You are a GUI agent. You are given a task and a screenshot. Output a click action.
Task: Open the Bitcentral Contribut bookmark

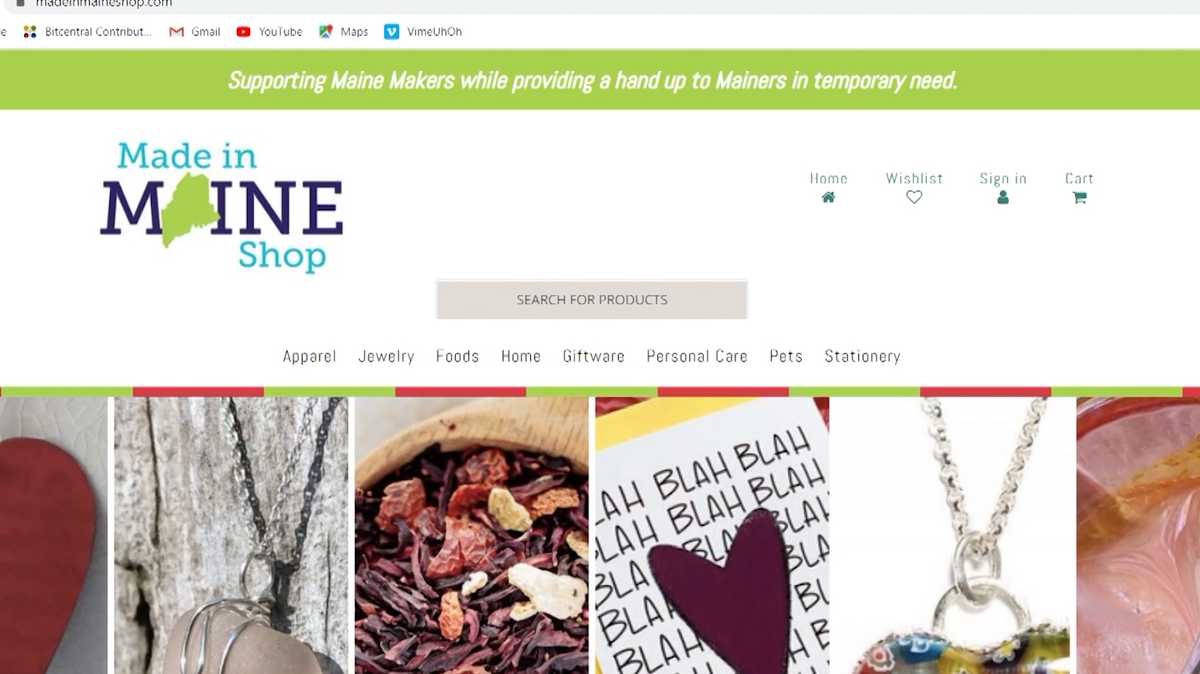tap(87, 32)
